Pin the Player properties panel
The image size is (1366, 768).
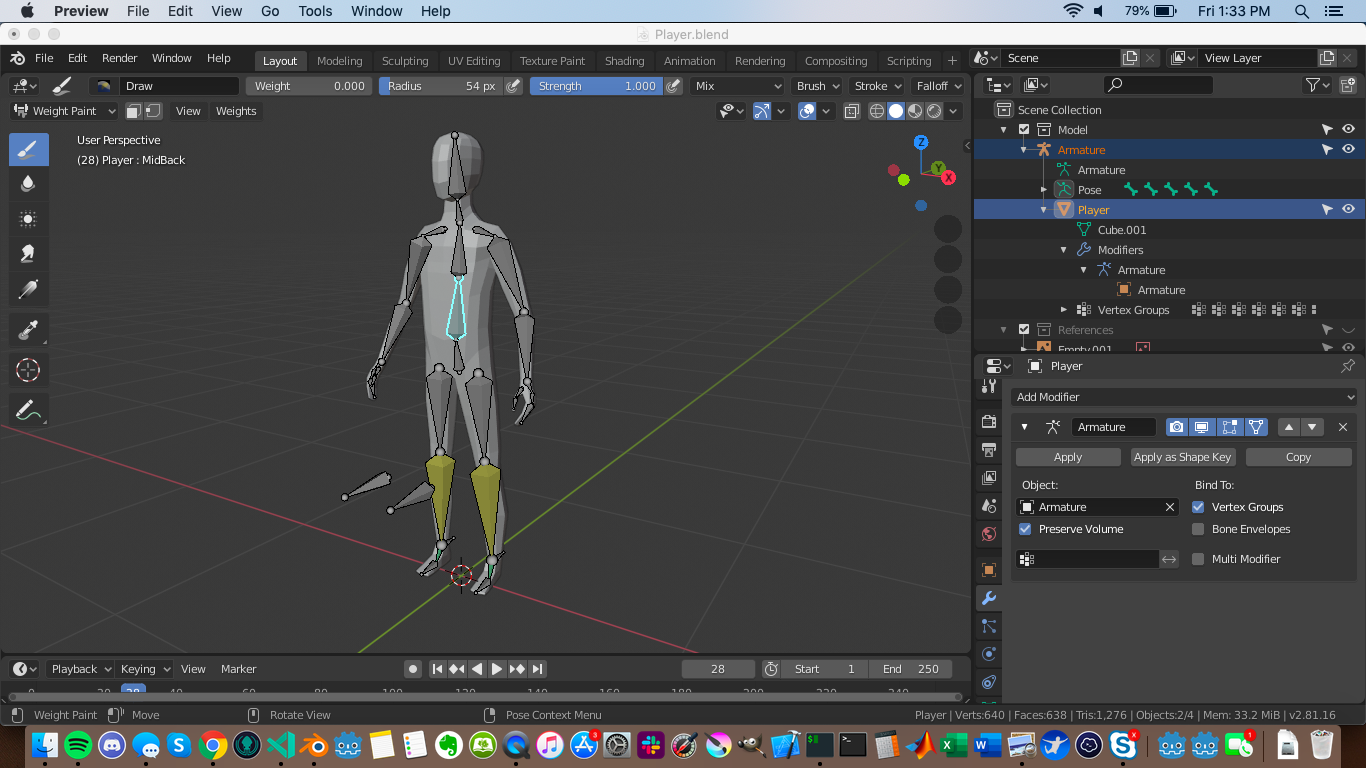(x=1347, y=366)
